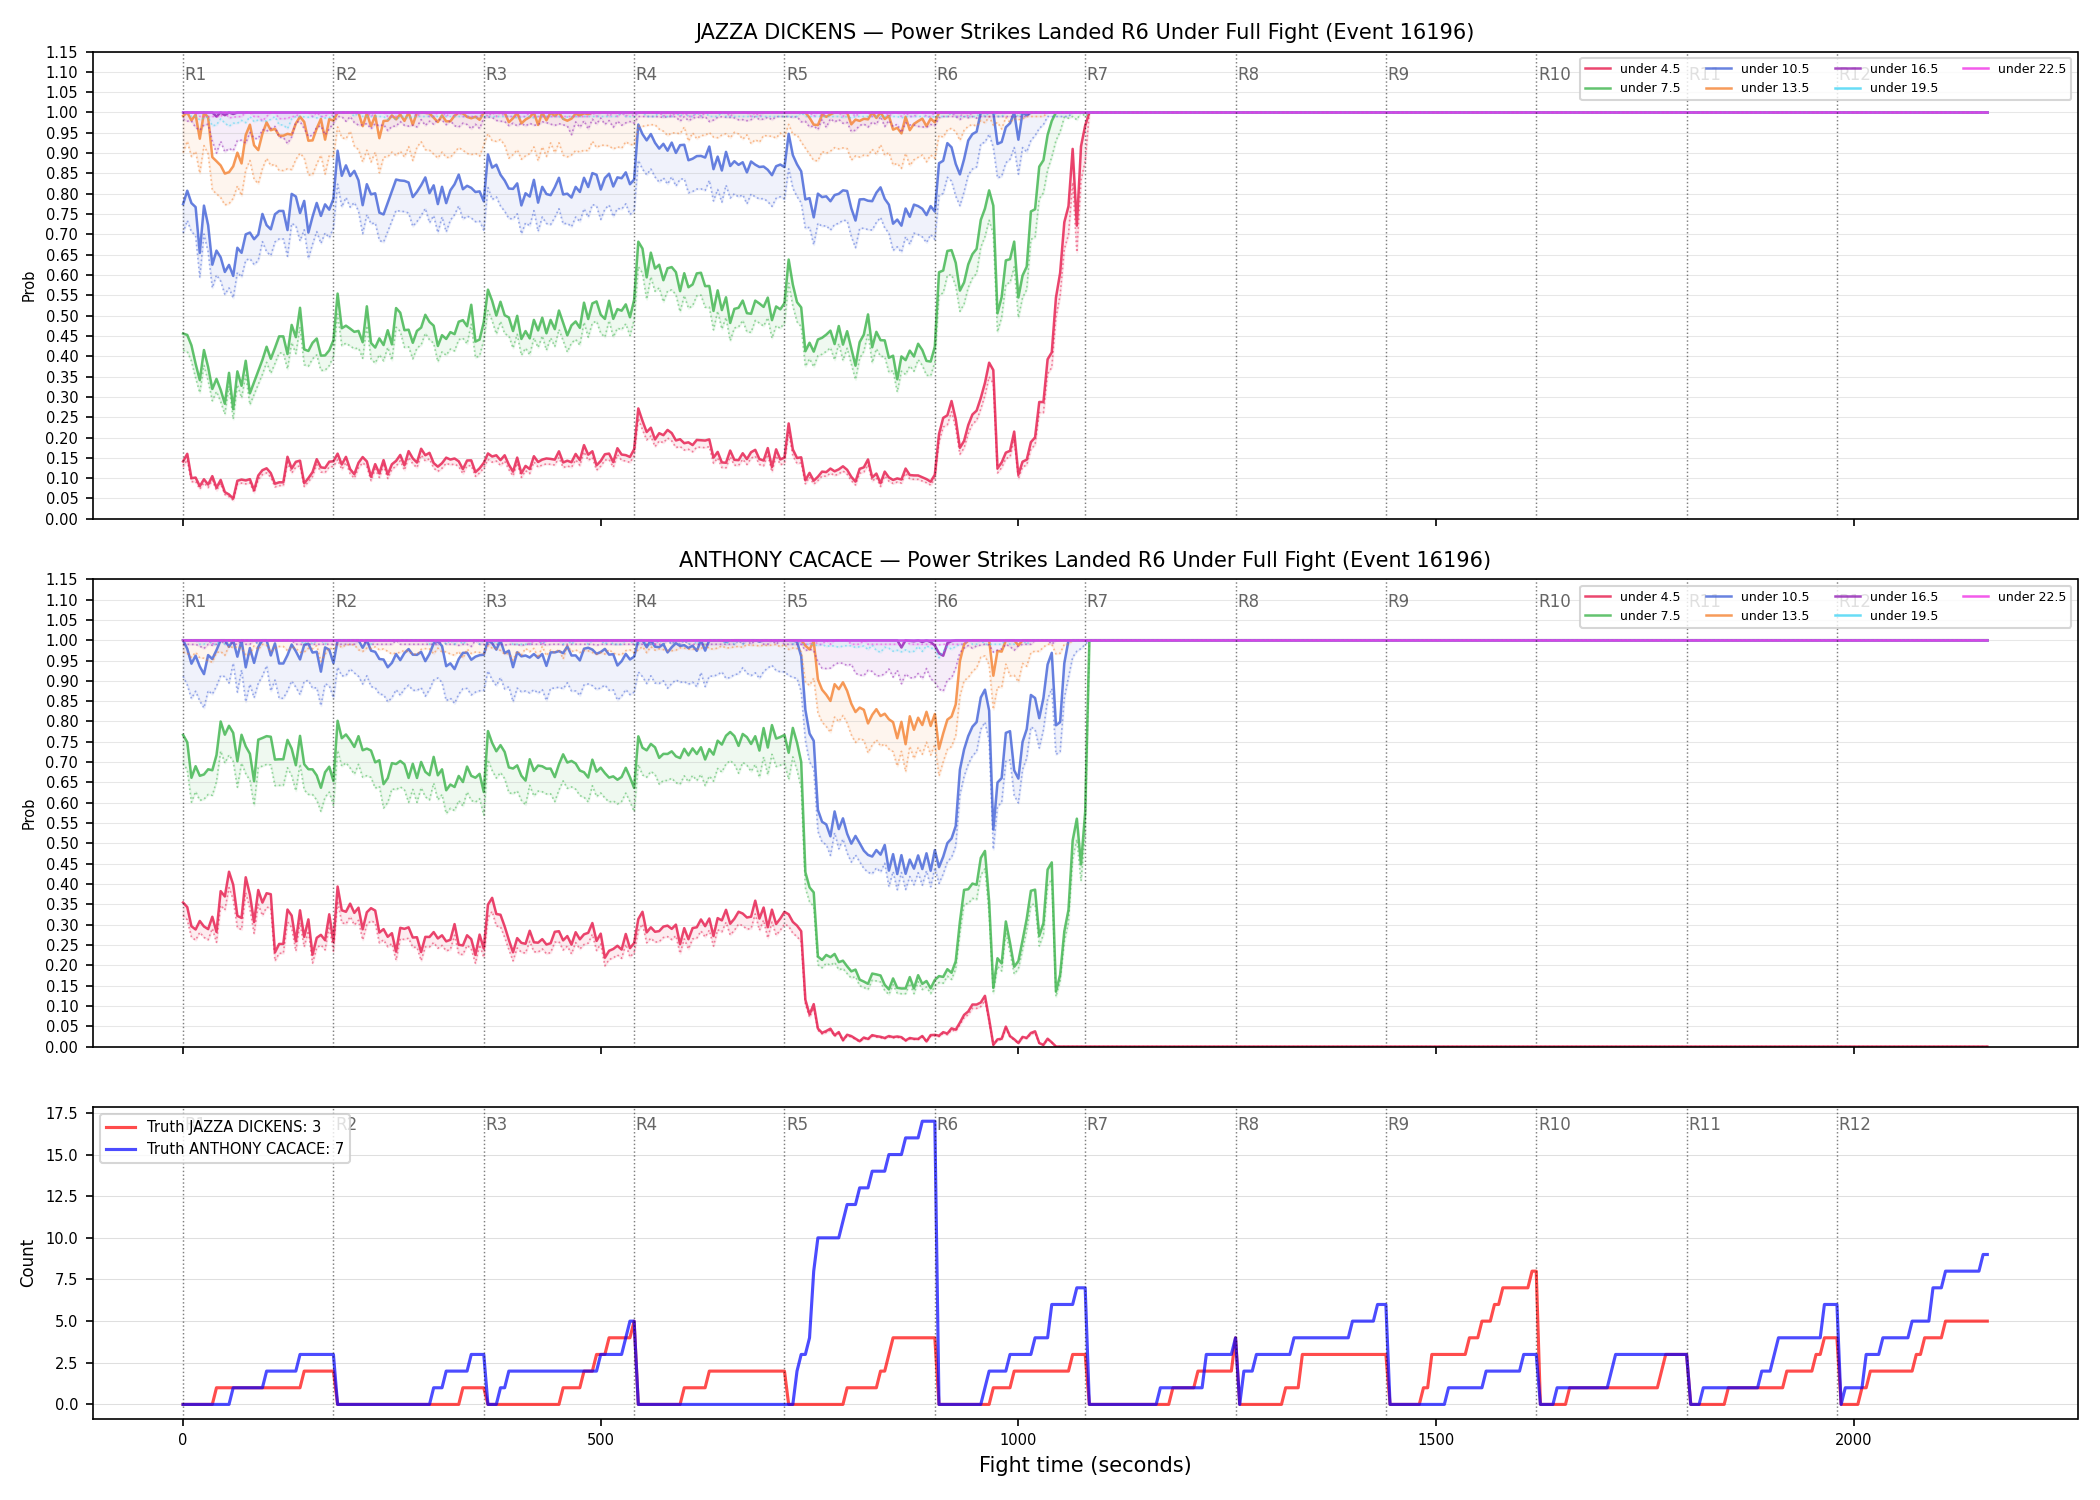Select 'under 13.5' legend entry in Cacace chart

tap(1757, 616)
